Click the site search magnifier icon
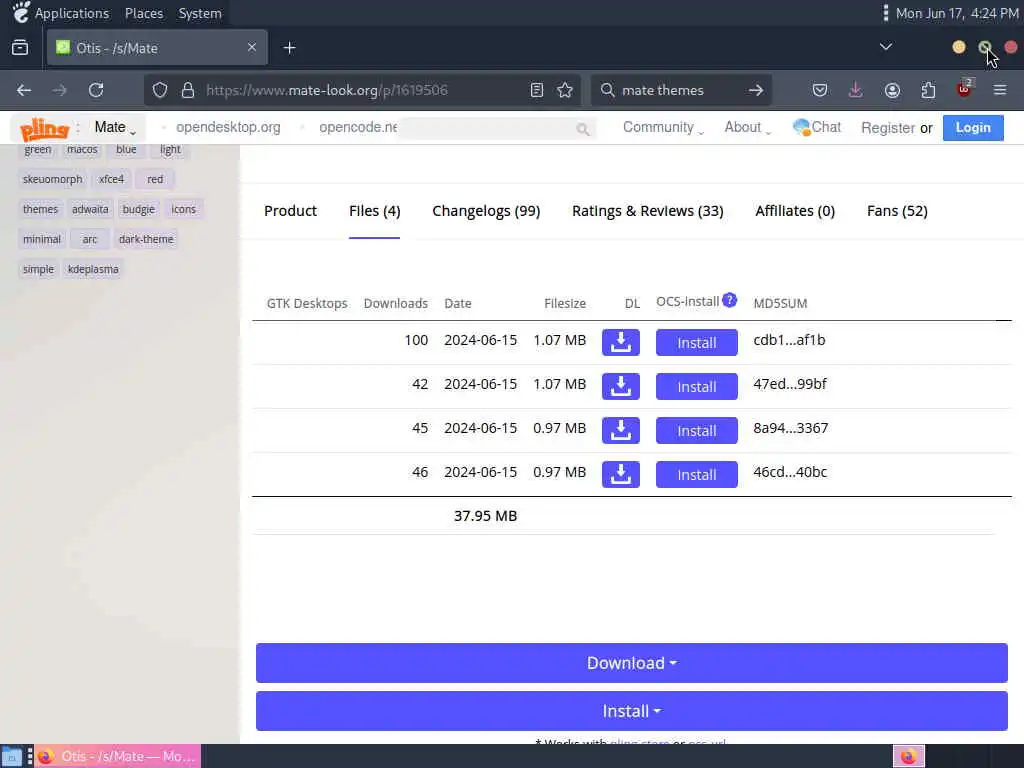The width and height of the screenshot is (1024, 768). (x=583, y=129)
